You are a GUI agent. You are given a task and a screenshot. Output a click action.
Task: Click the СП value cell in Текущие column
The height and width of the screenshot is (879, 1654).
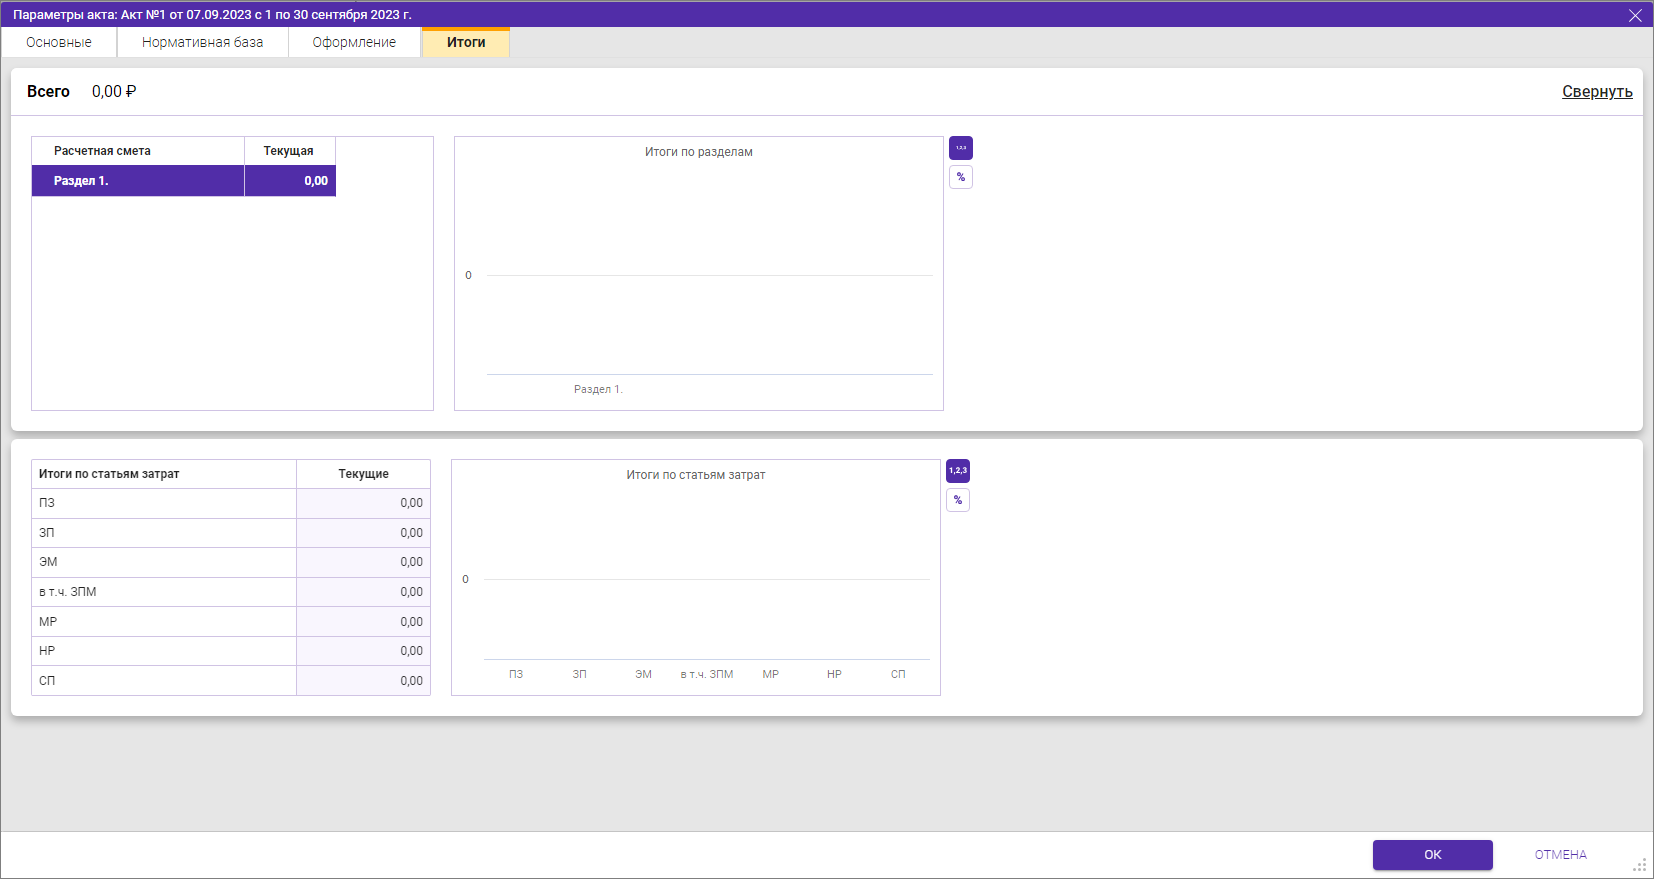364,681
